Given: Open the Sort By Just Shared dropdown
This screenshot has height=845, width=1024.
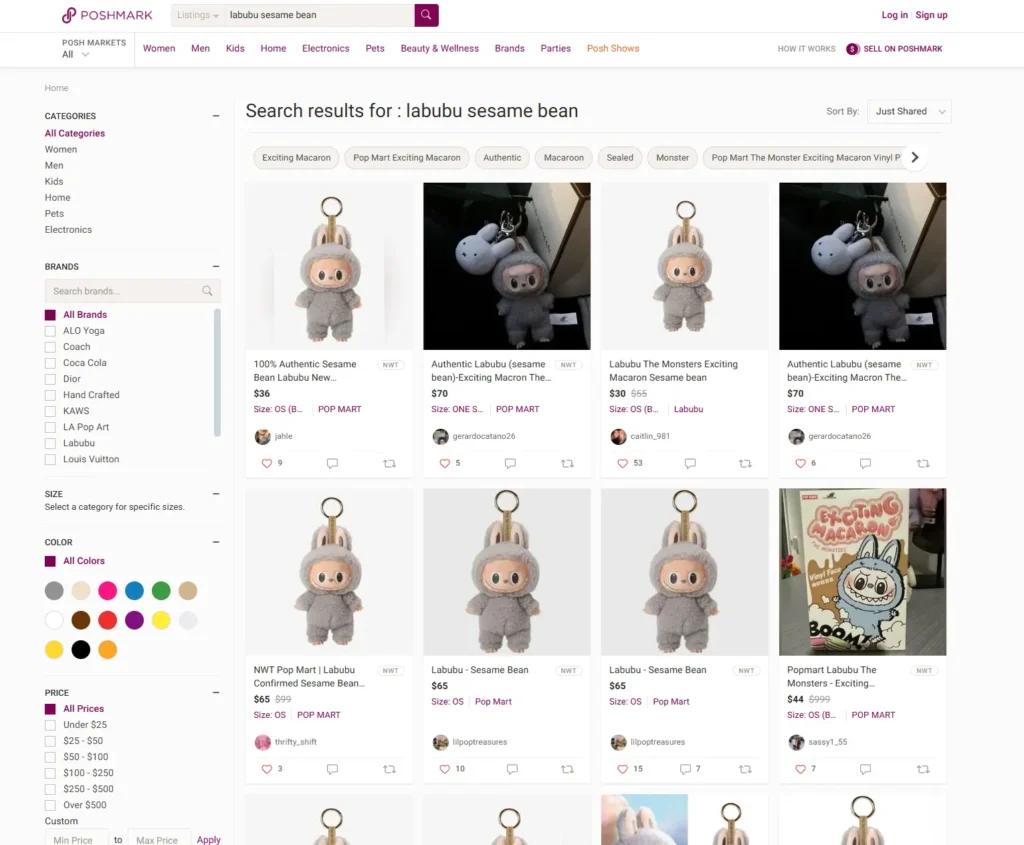Looking at the screenshot, I should (x=908, y=111).
